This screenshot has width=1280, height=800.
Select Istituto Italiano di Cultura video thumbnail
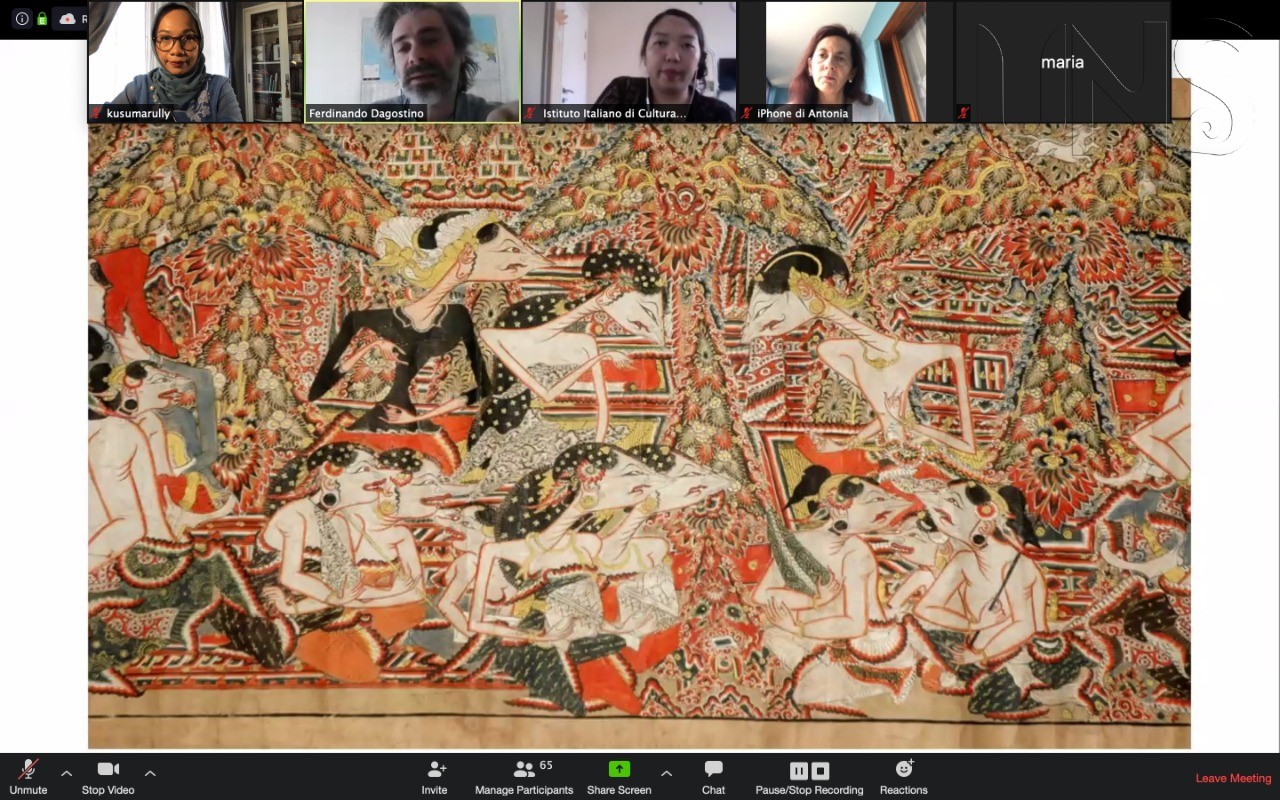tap(629, 61)
